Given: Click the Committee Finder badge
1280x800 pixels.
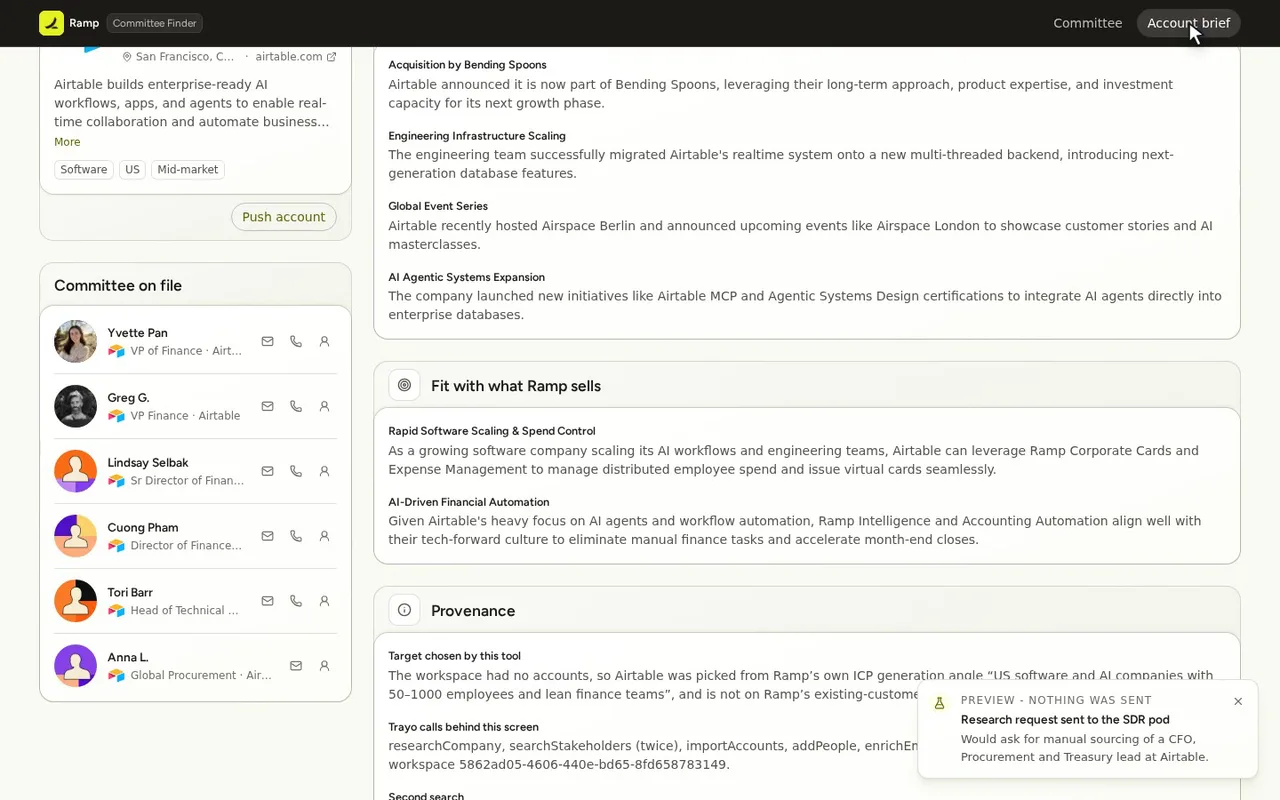Looking at the screenshot, I should [154, 23].
